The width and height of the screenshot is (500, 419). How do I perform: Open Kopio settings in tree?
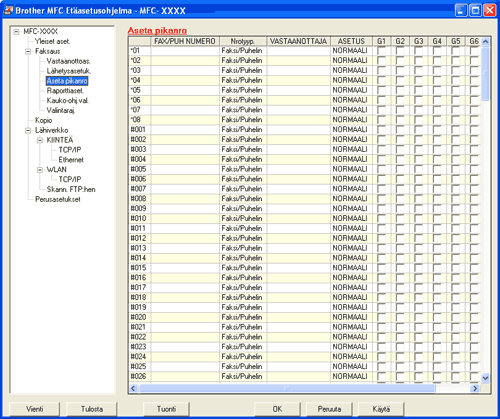coord(44,120)
